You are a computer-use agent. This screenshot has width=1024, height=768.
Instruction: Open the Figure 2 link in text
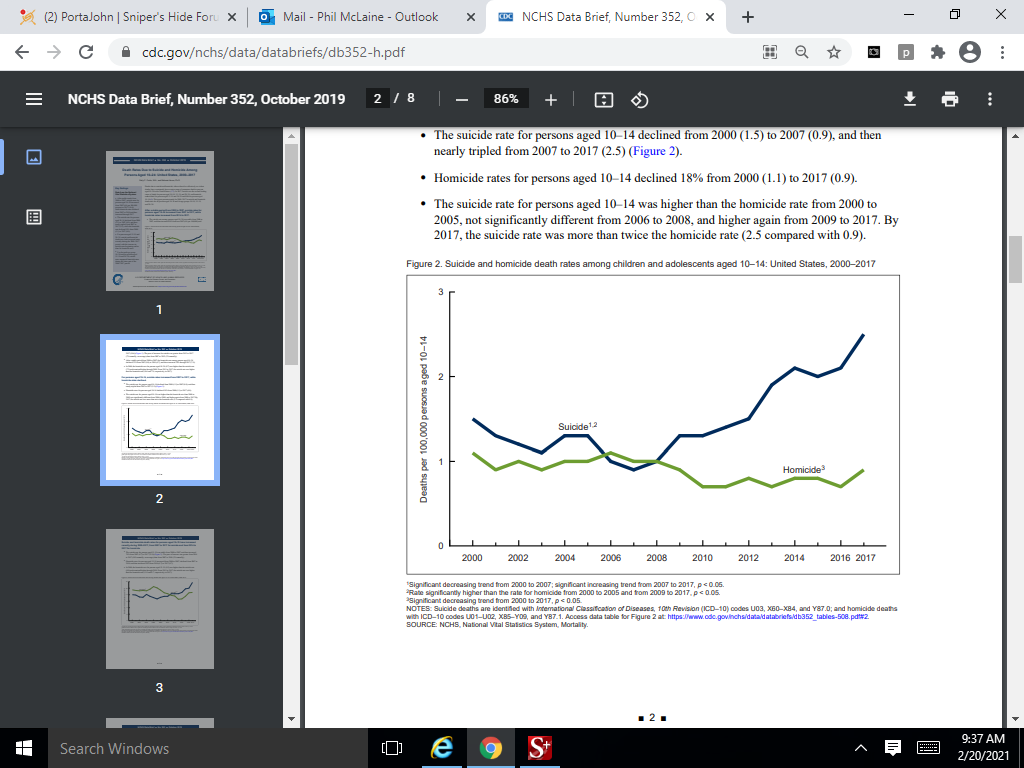[654, 151]
